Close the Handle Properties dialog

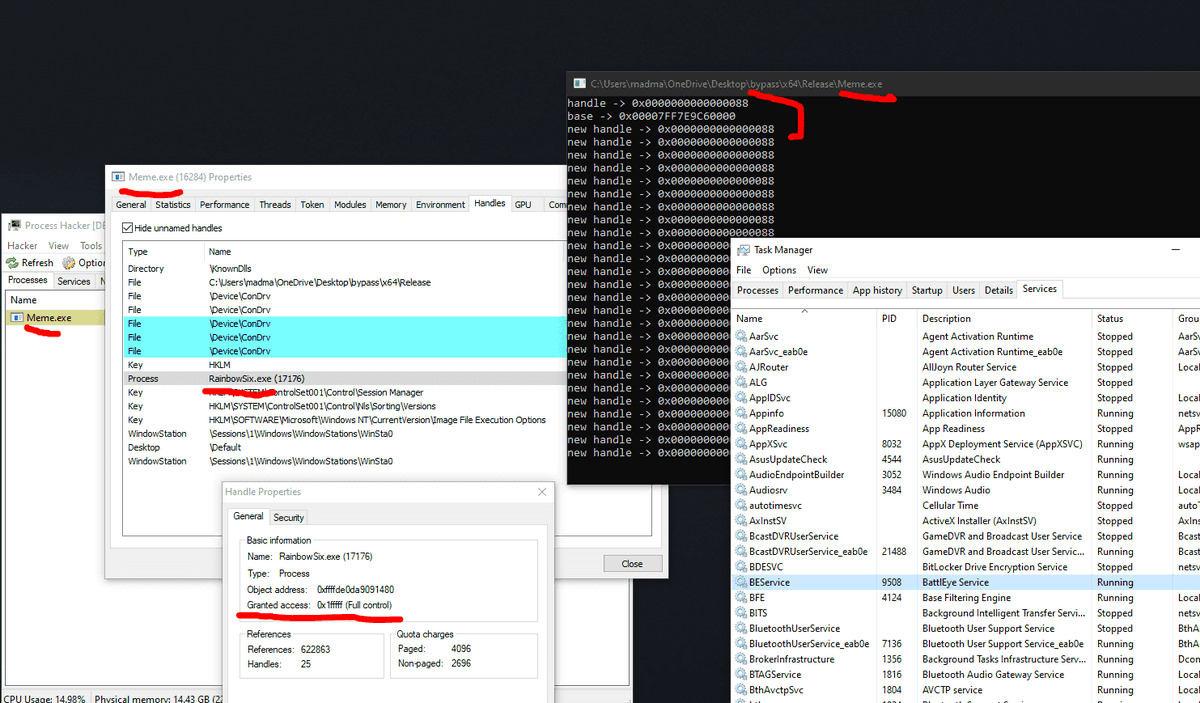[x=542, y=492]
